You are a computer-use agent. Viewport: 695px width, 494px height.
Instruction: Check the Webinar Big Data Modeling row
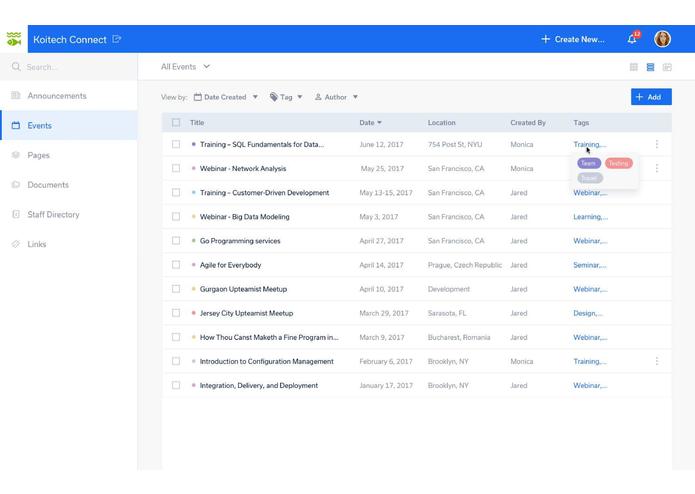176,216
